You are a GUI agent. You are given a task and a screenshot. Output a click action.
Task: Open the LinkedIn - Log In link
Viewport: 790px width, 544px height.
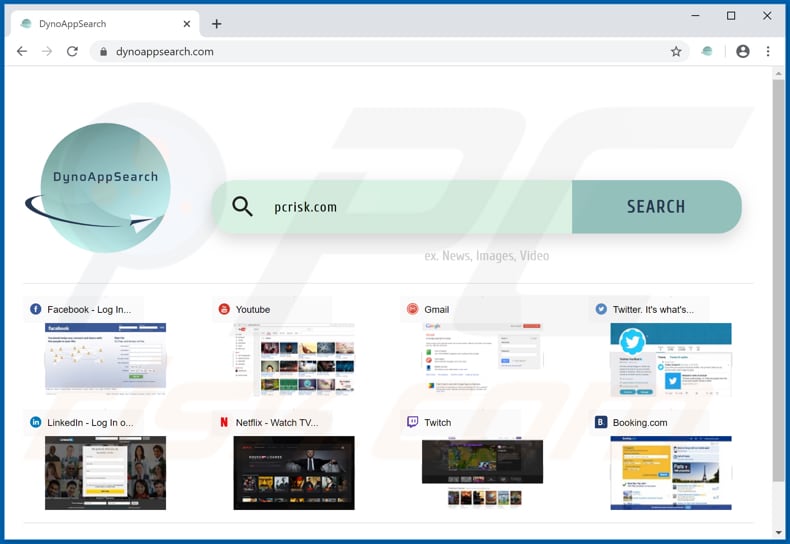coord(90,423)
